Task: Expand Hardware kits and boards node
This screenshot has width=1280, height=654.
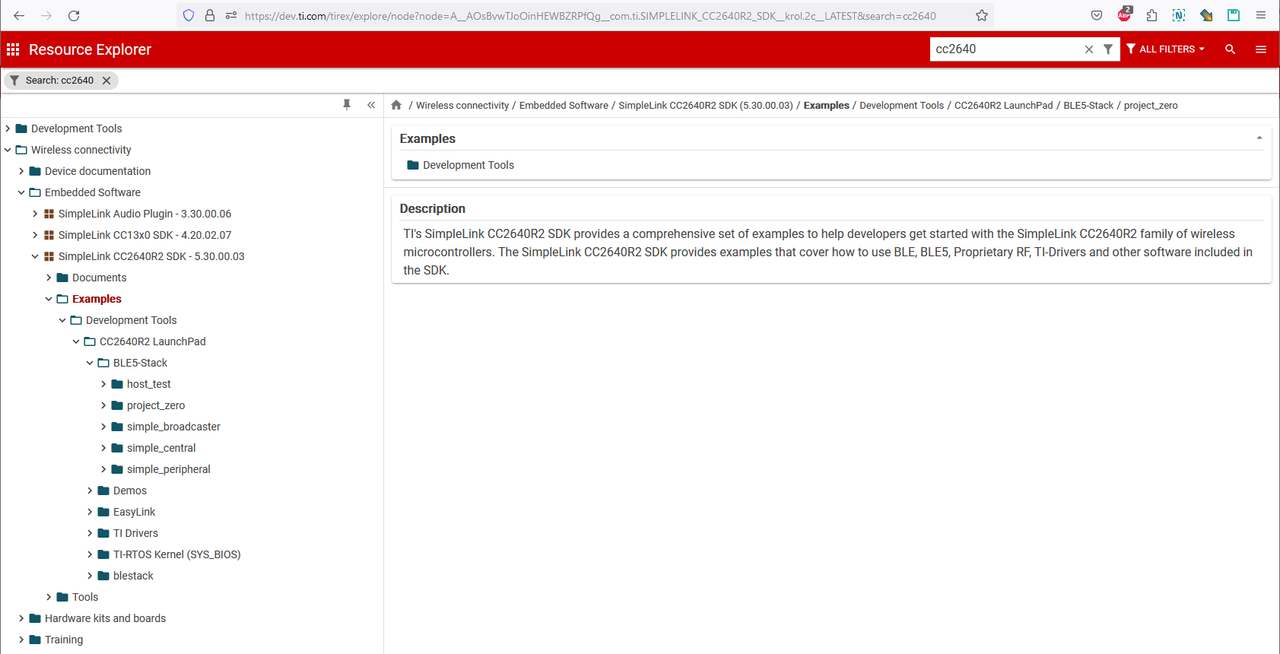Action: coord(22,618)
